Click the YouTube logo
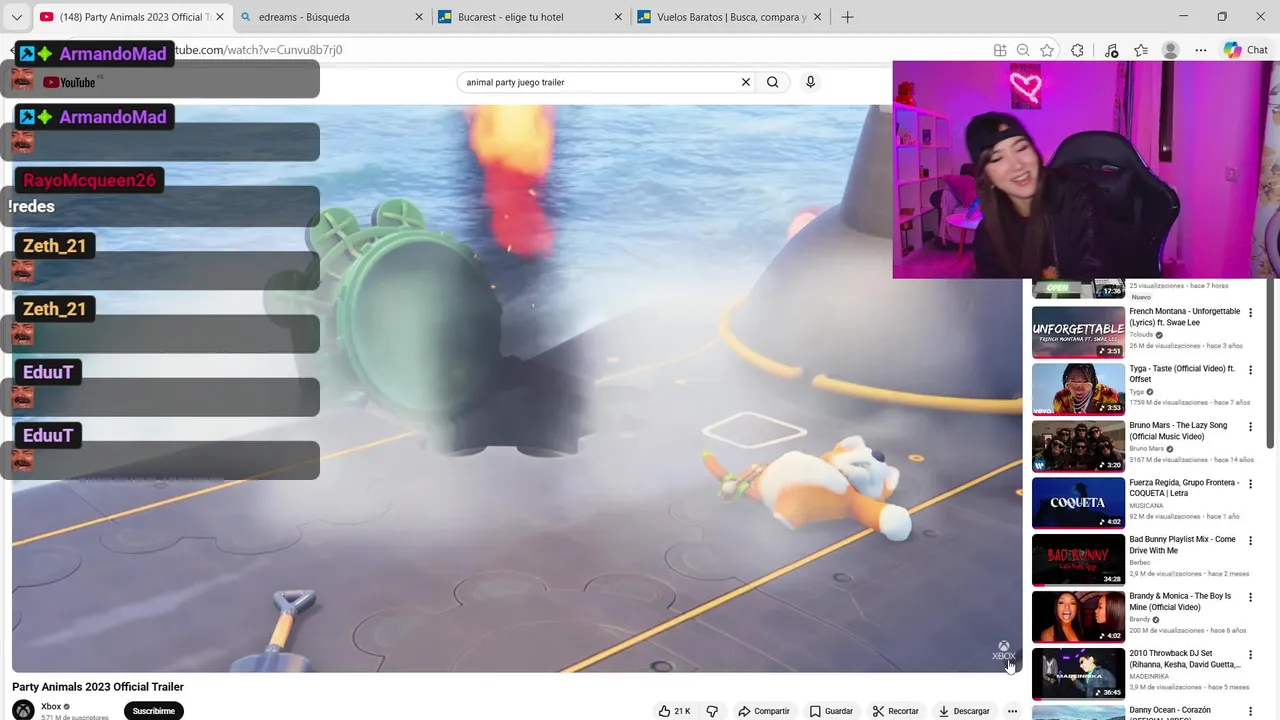Screen dimensions: 1280x720 coord(69,82)
